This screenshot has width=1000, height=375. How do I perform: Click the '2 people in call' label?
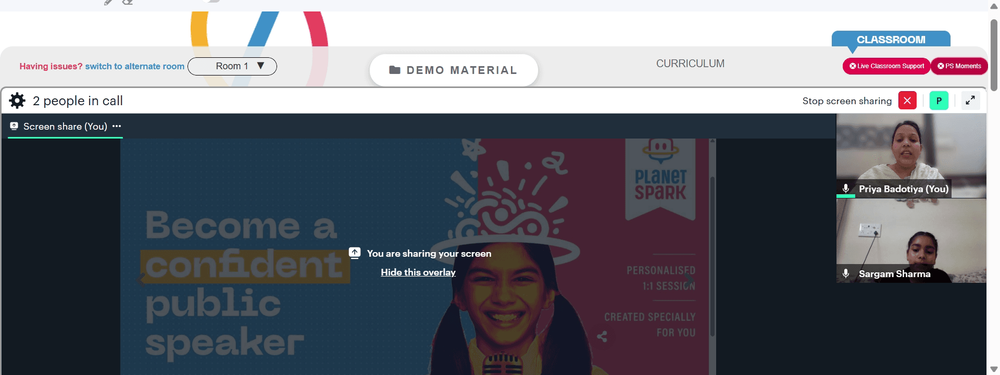pos(78,101)
